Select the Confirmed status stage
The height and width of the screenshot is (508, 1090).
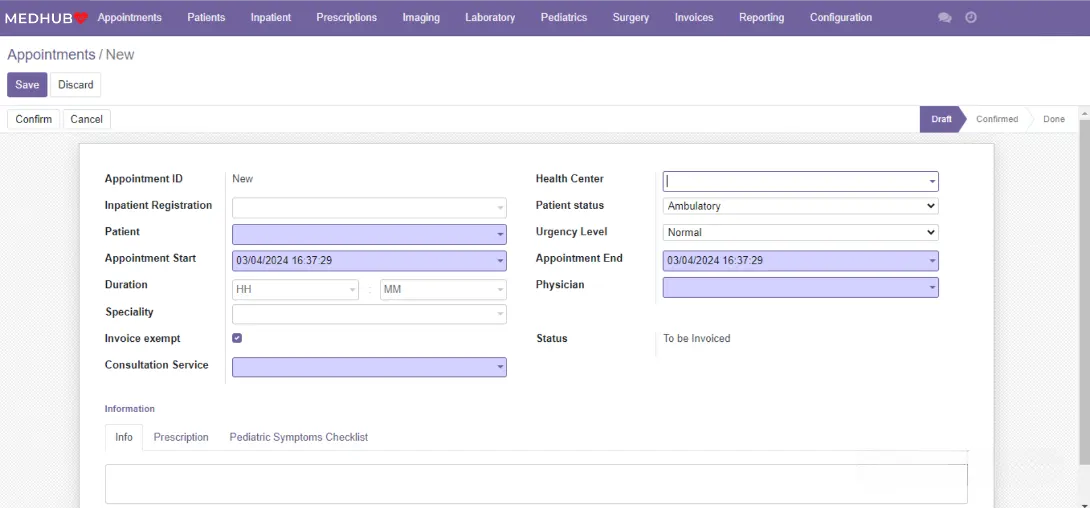pos(997,119)
